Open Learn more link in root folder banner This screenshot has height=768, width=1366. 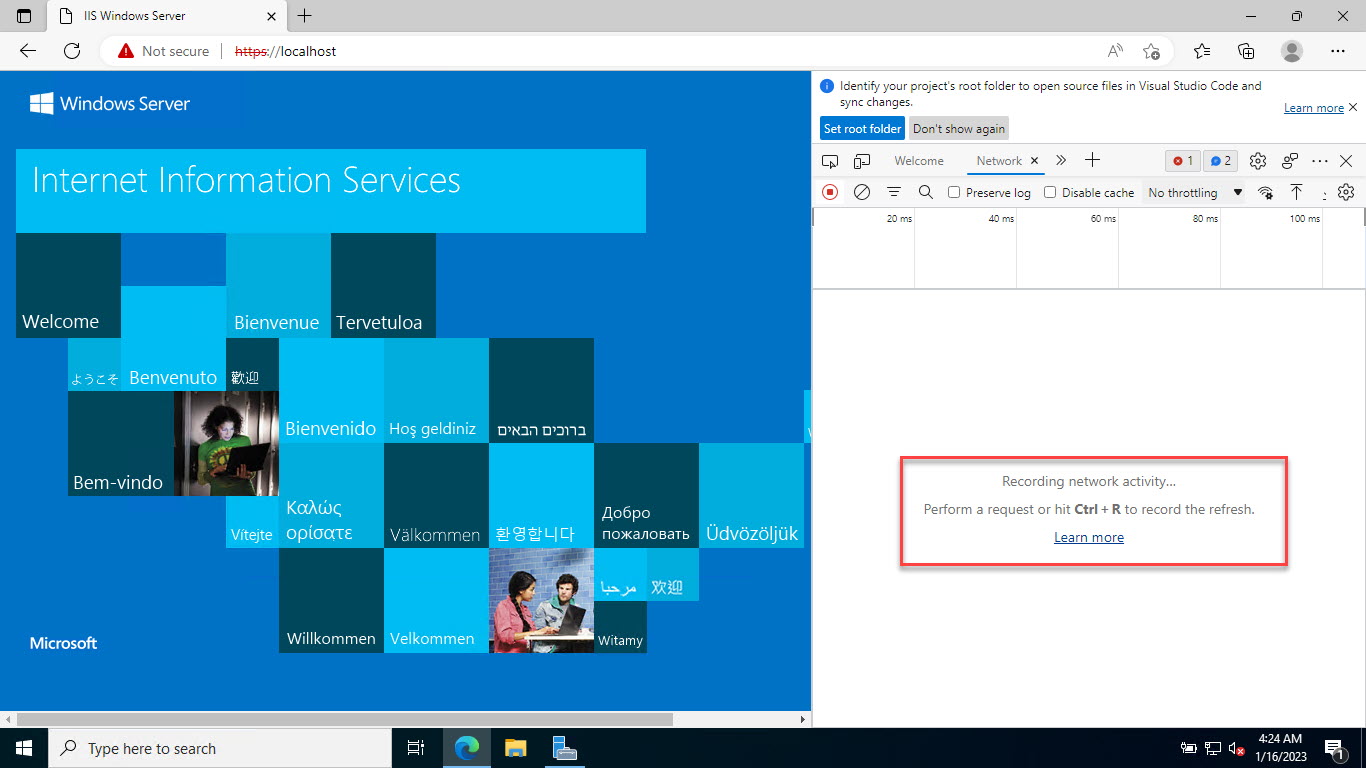[1314, 108]
